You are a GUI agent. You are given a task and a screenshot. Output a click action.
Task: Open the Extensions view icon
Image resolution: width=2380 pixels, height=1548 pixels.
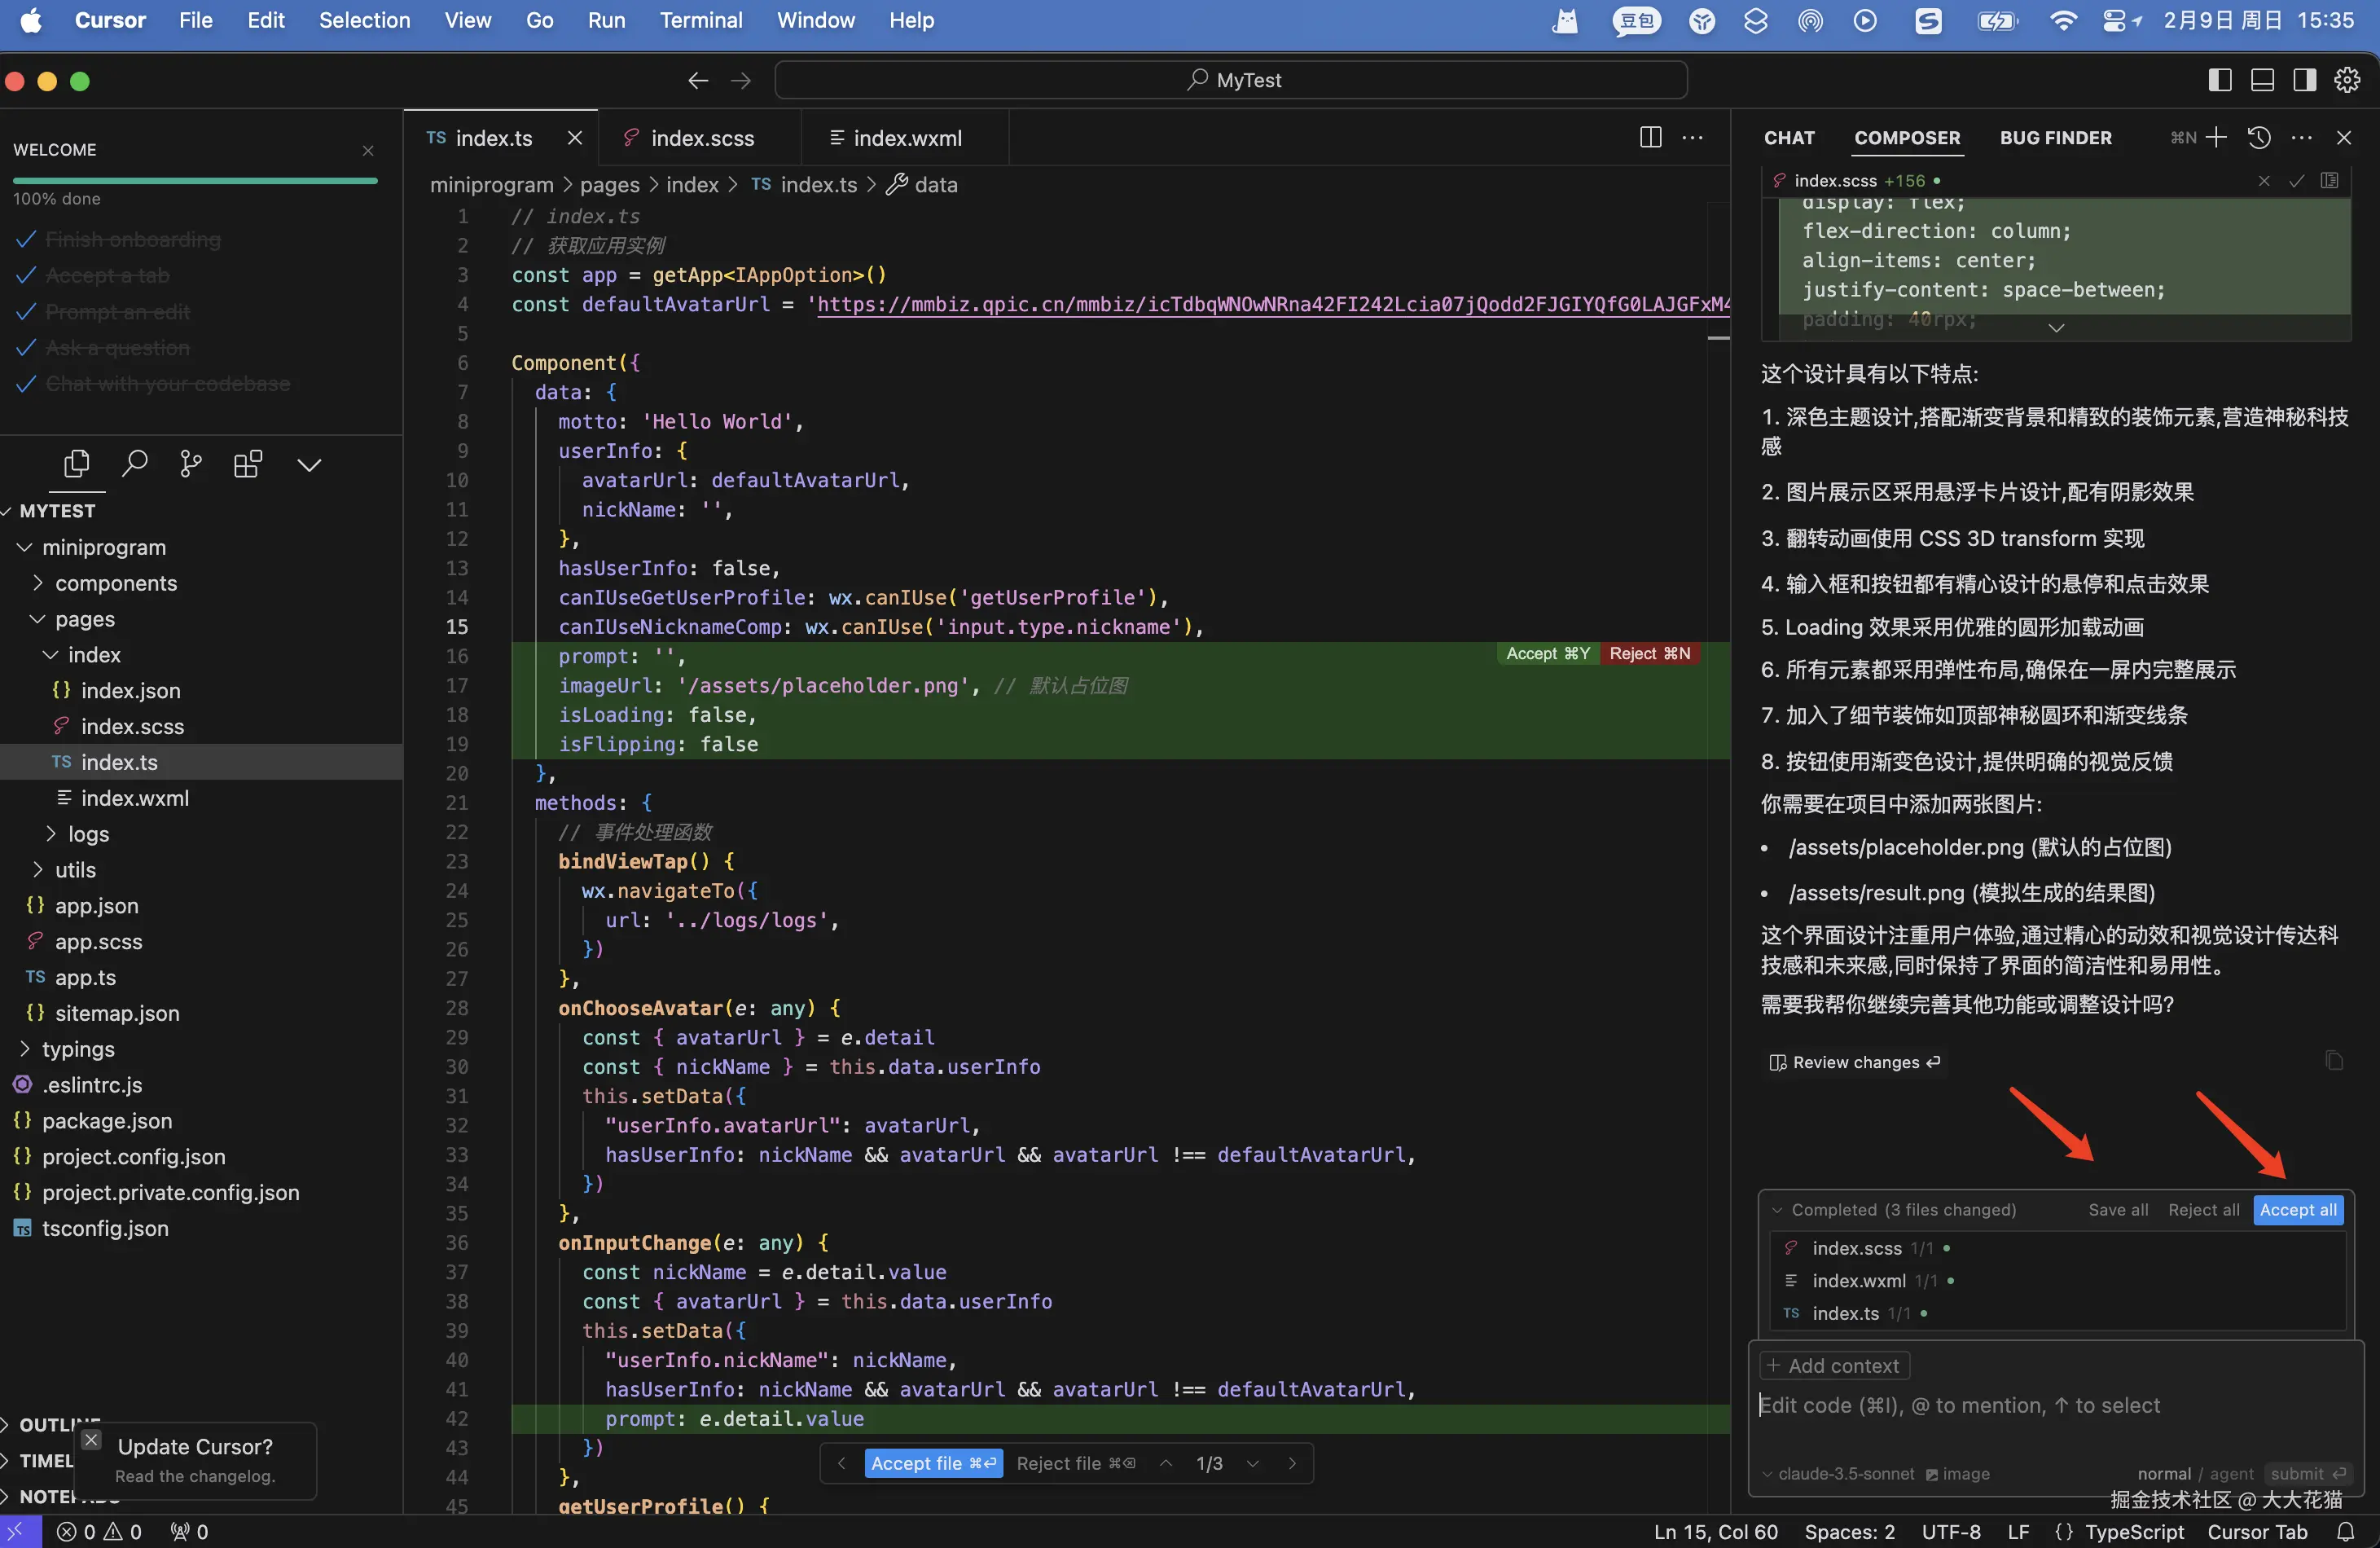(x=248, y=464)
